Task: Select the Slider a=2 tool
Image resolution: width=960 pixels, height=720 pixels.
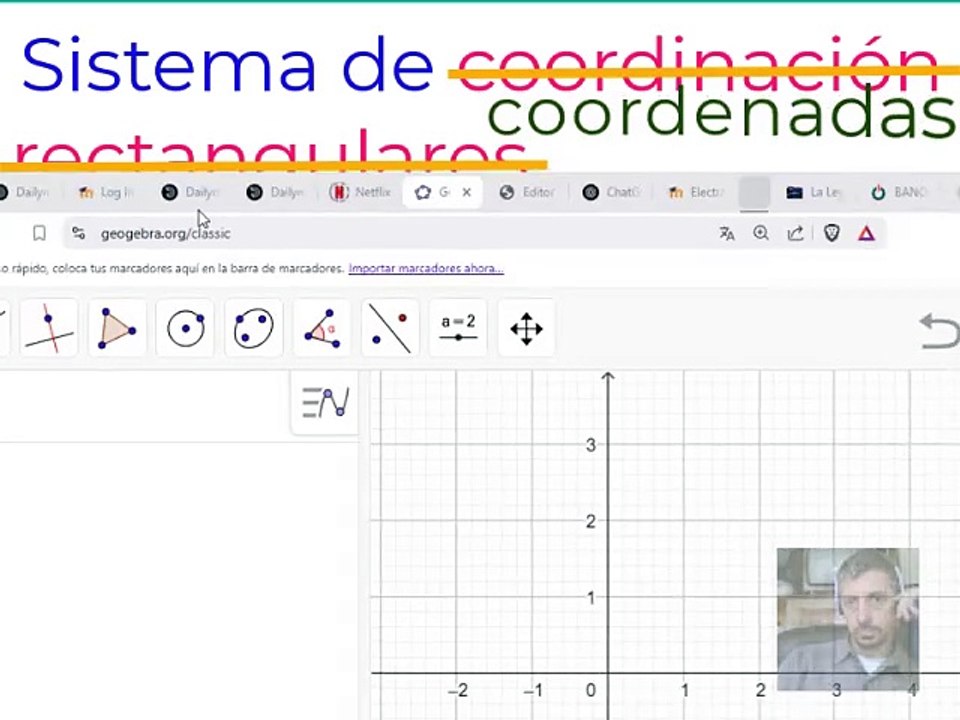Action: pos(458,328)
